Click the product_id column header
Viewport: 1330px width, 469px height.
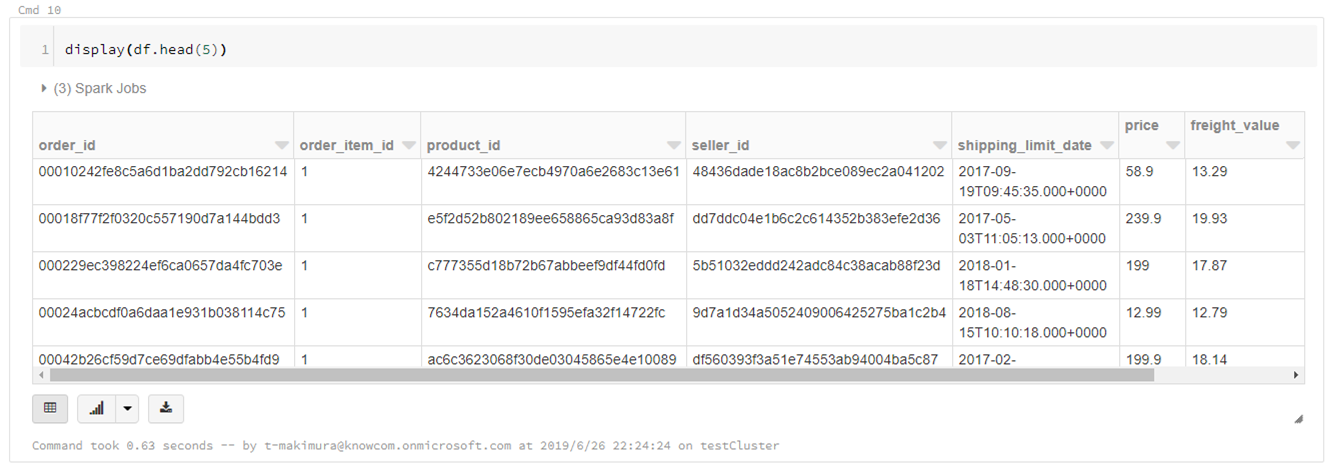click(463, 146)
